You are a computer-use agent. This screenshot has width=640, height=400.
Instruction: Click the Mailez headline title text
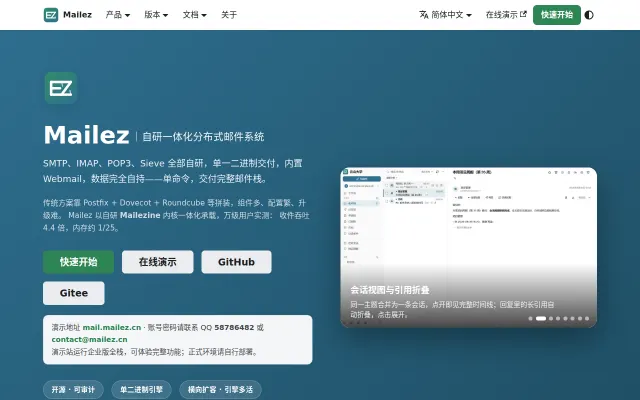click(x=87, y=135)
